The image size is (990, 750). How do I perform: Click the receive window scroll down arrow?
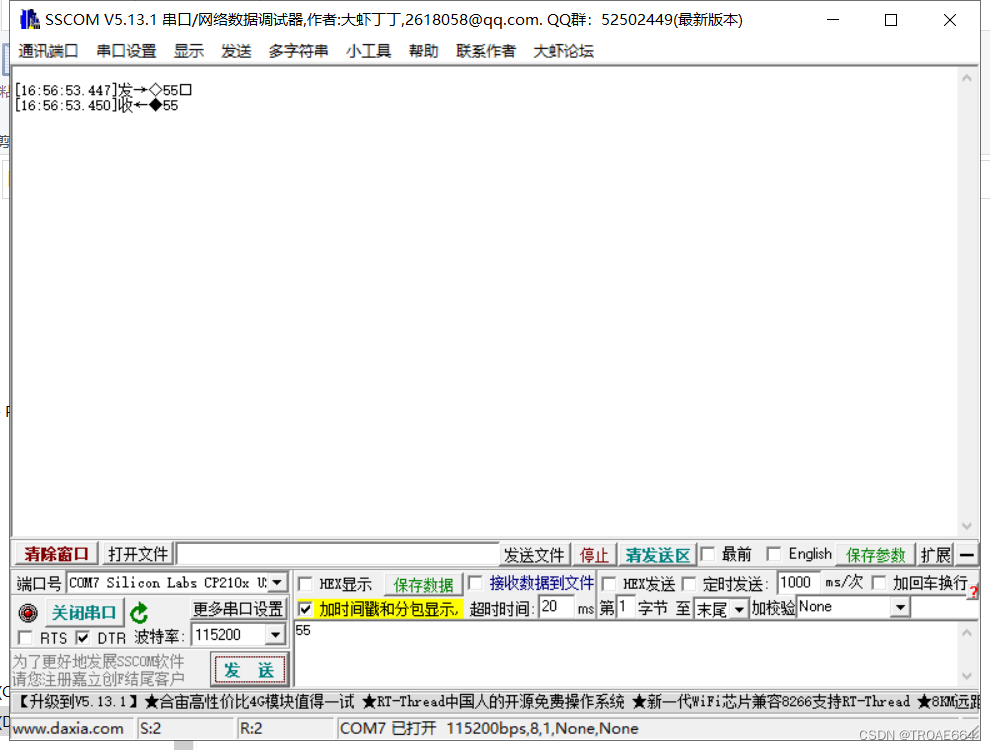[967, 526]
